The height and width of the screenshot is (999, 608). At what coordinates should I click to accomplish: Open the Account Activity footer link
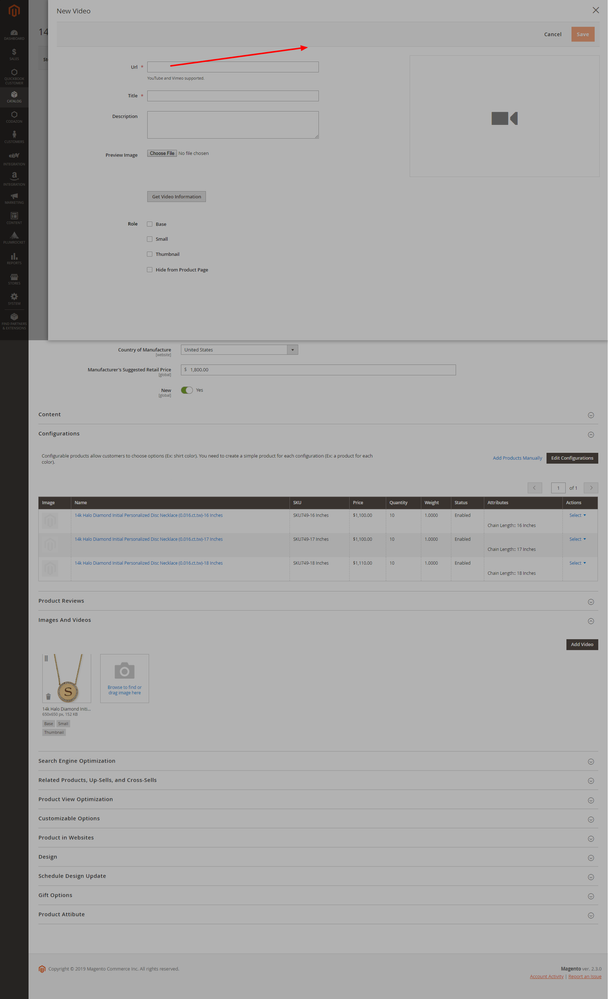point(546,977)
